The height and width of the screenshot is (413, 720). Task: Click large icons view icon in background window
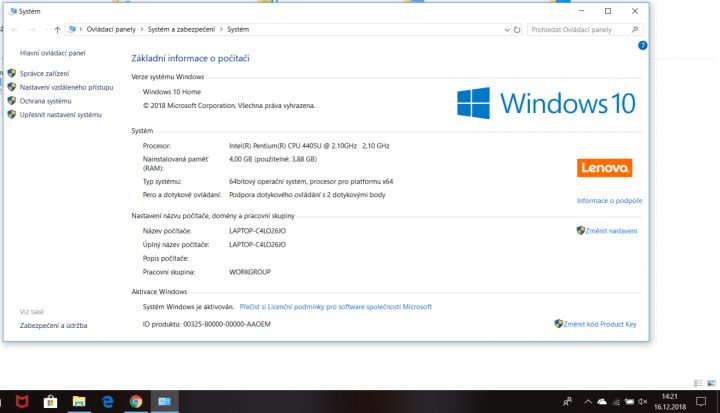[x=711, y=383]
